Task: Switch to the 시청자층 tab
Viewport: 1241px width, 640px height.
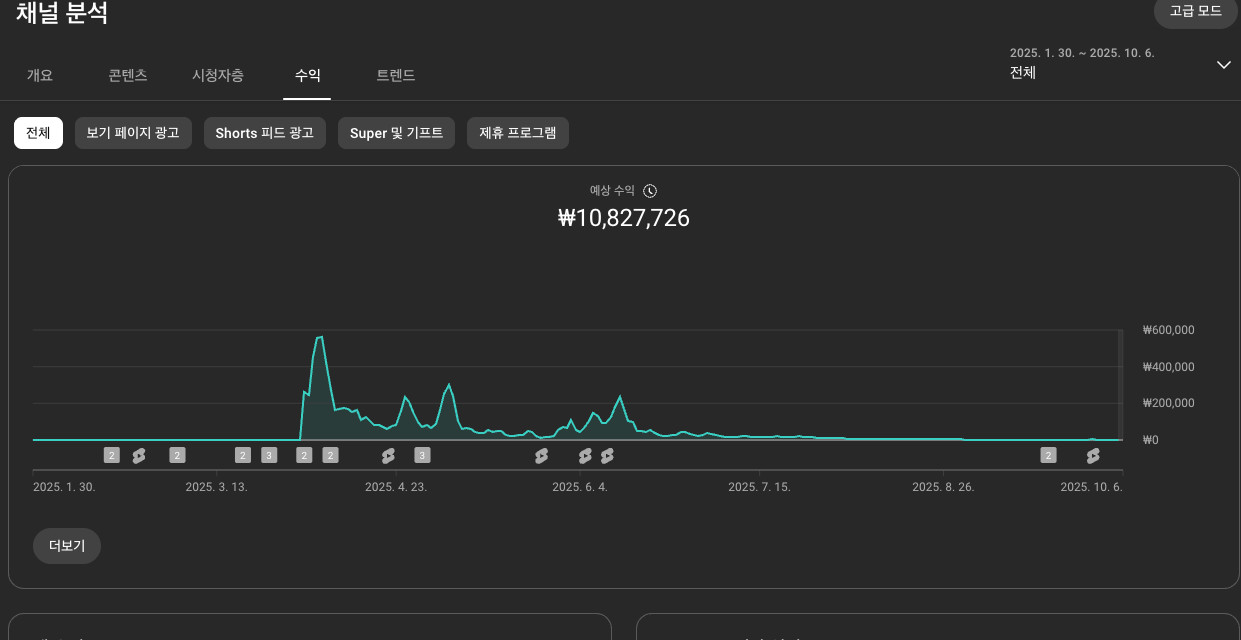Action: click(218, 75)
